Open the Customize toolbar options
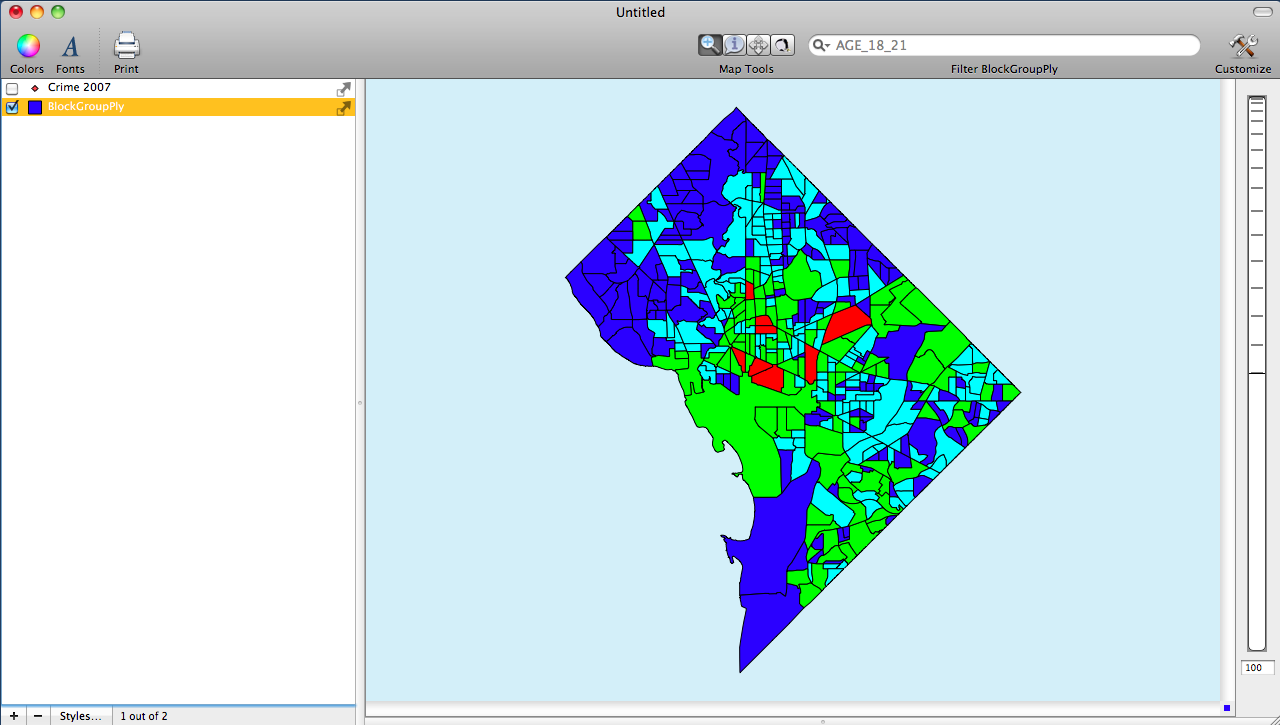This screenshot has height=725, width=1280. (x=1243, y=45)
